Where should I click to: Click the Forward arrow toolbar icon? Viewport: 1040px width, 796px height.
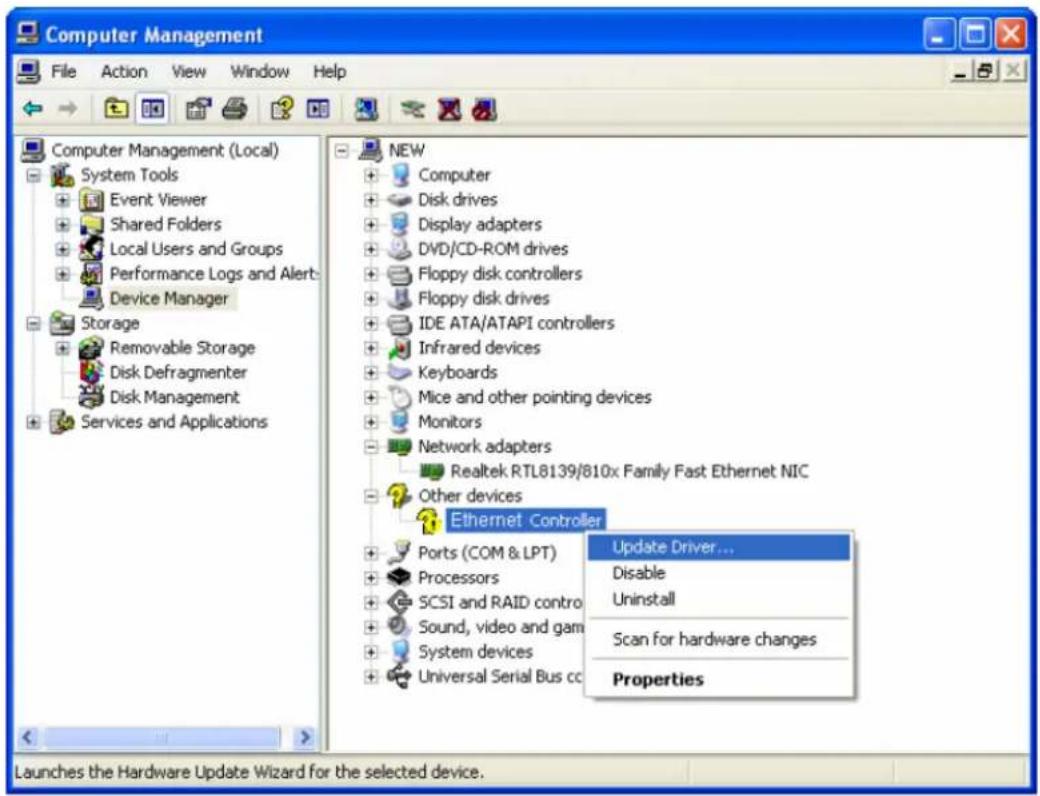tap(67, 108)
